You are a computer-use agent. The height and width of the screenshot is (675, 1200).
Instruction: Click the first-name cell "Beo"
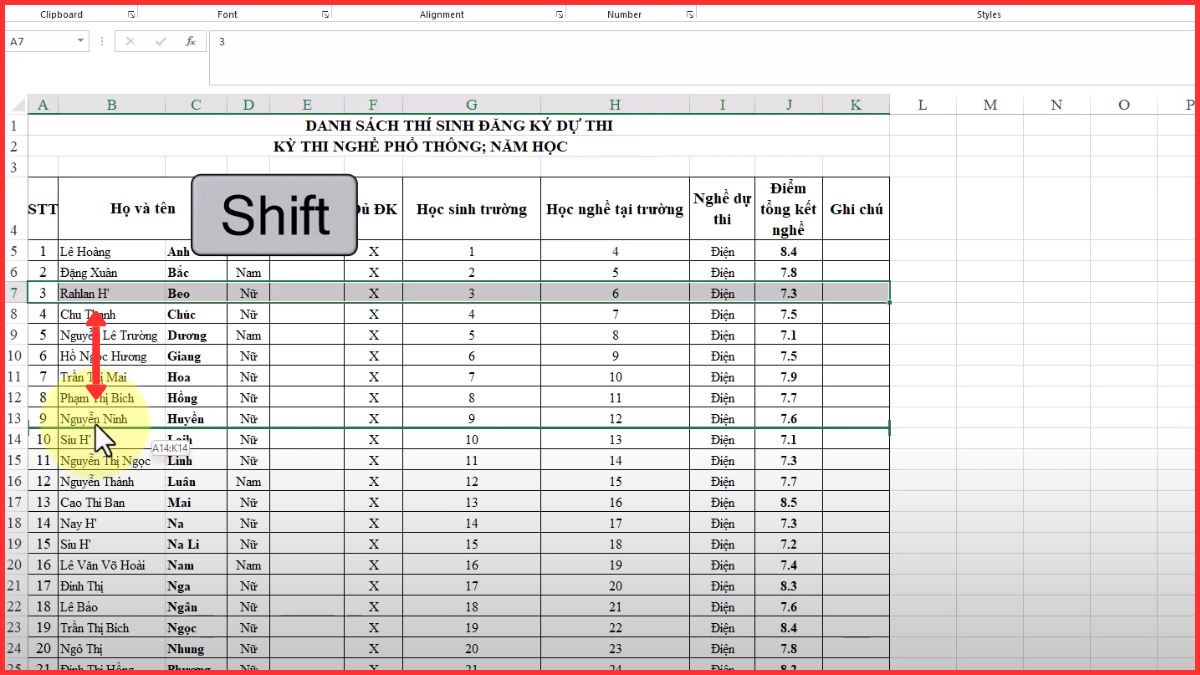point(196,293)
